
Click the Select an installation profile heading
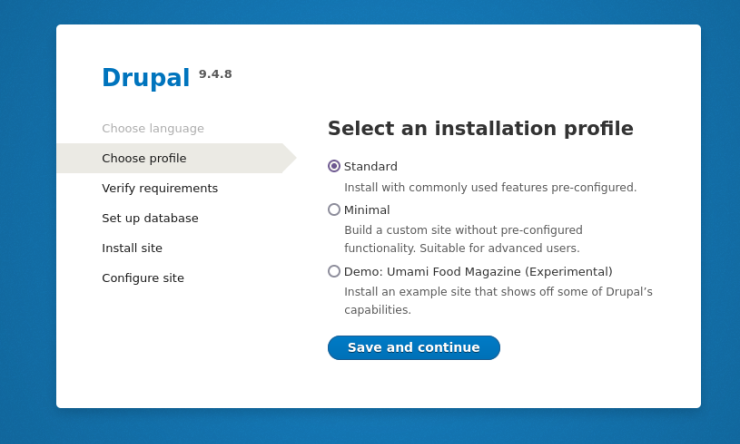coord(480,129)
